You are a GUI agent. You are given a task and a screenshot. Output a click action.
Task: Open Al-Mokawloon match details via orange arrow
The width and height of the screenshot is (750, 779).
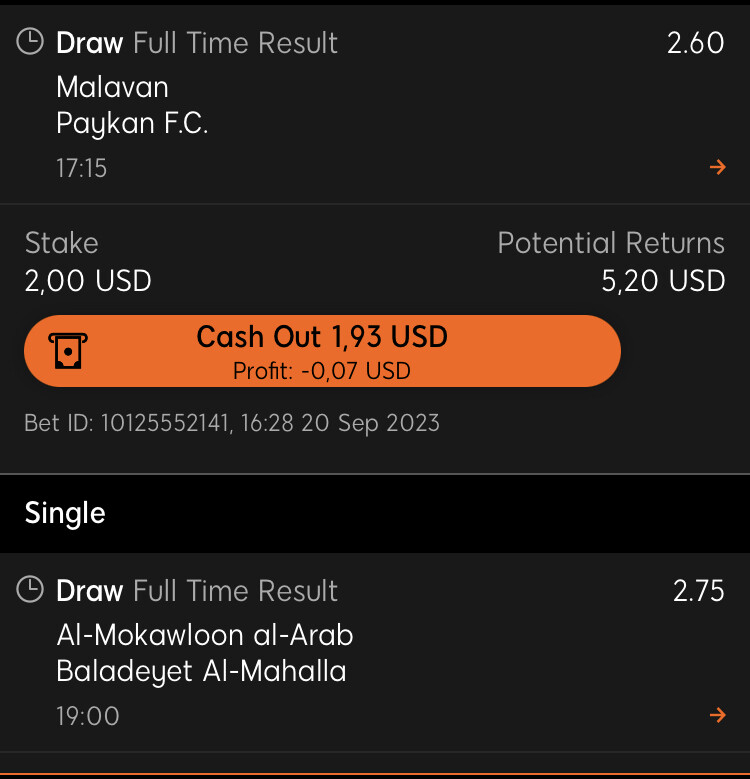point(717,715)
